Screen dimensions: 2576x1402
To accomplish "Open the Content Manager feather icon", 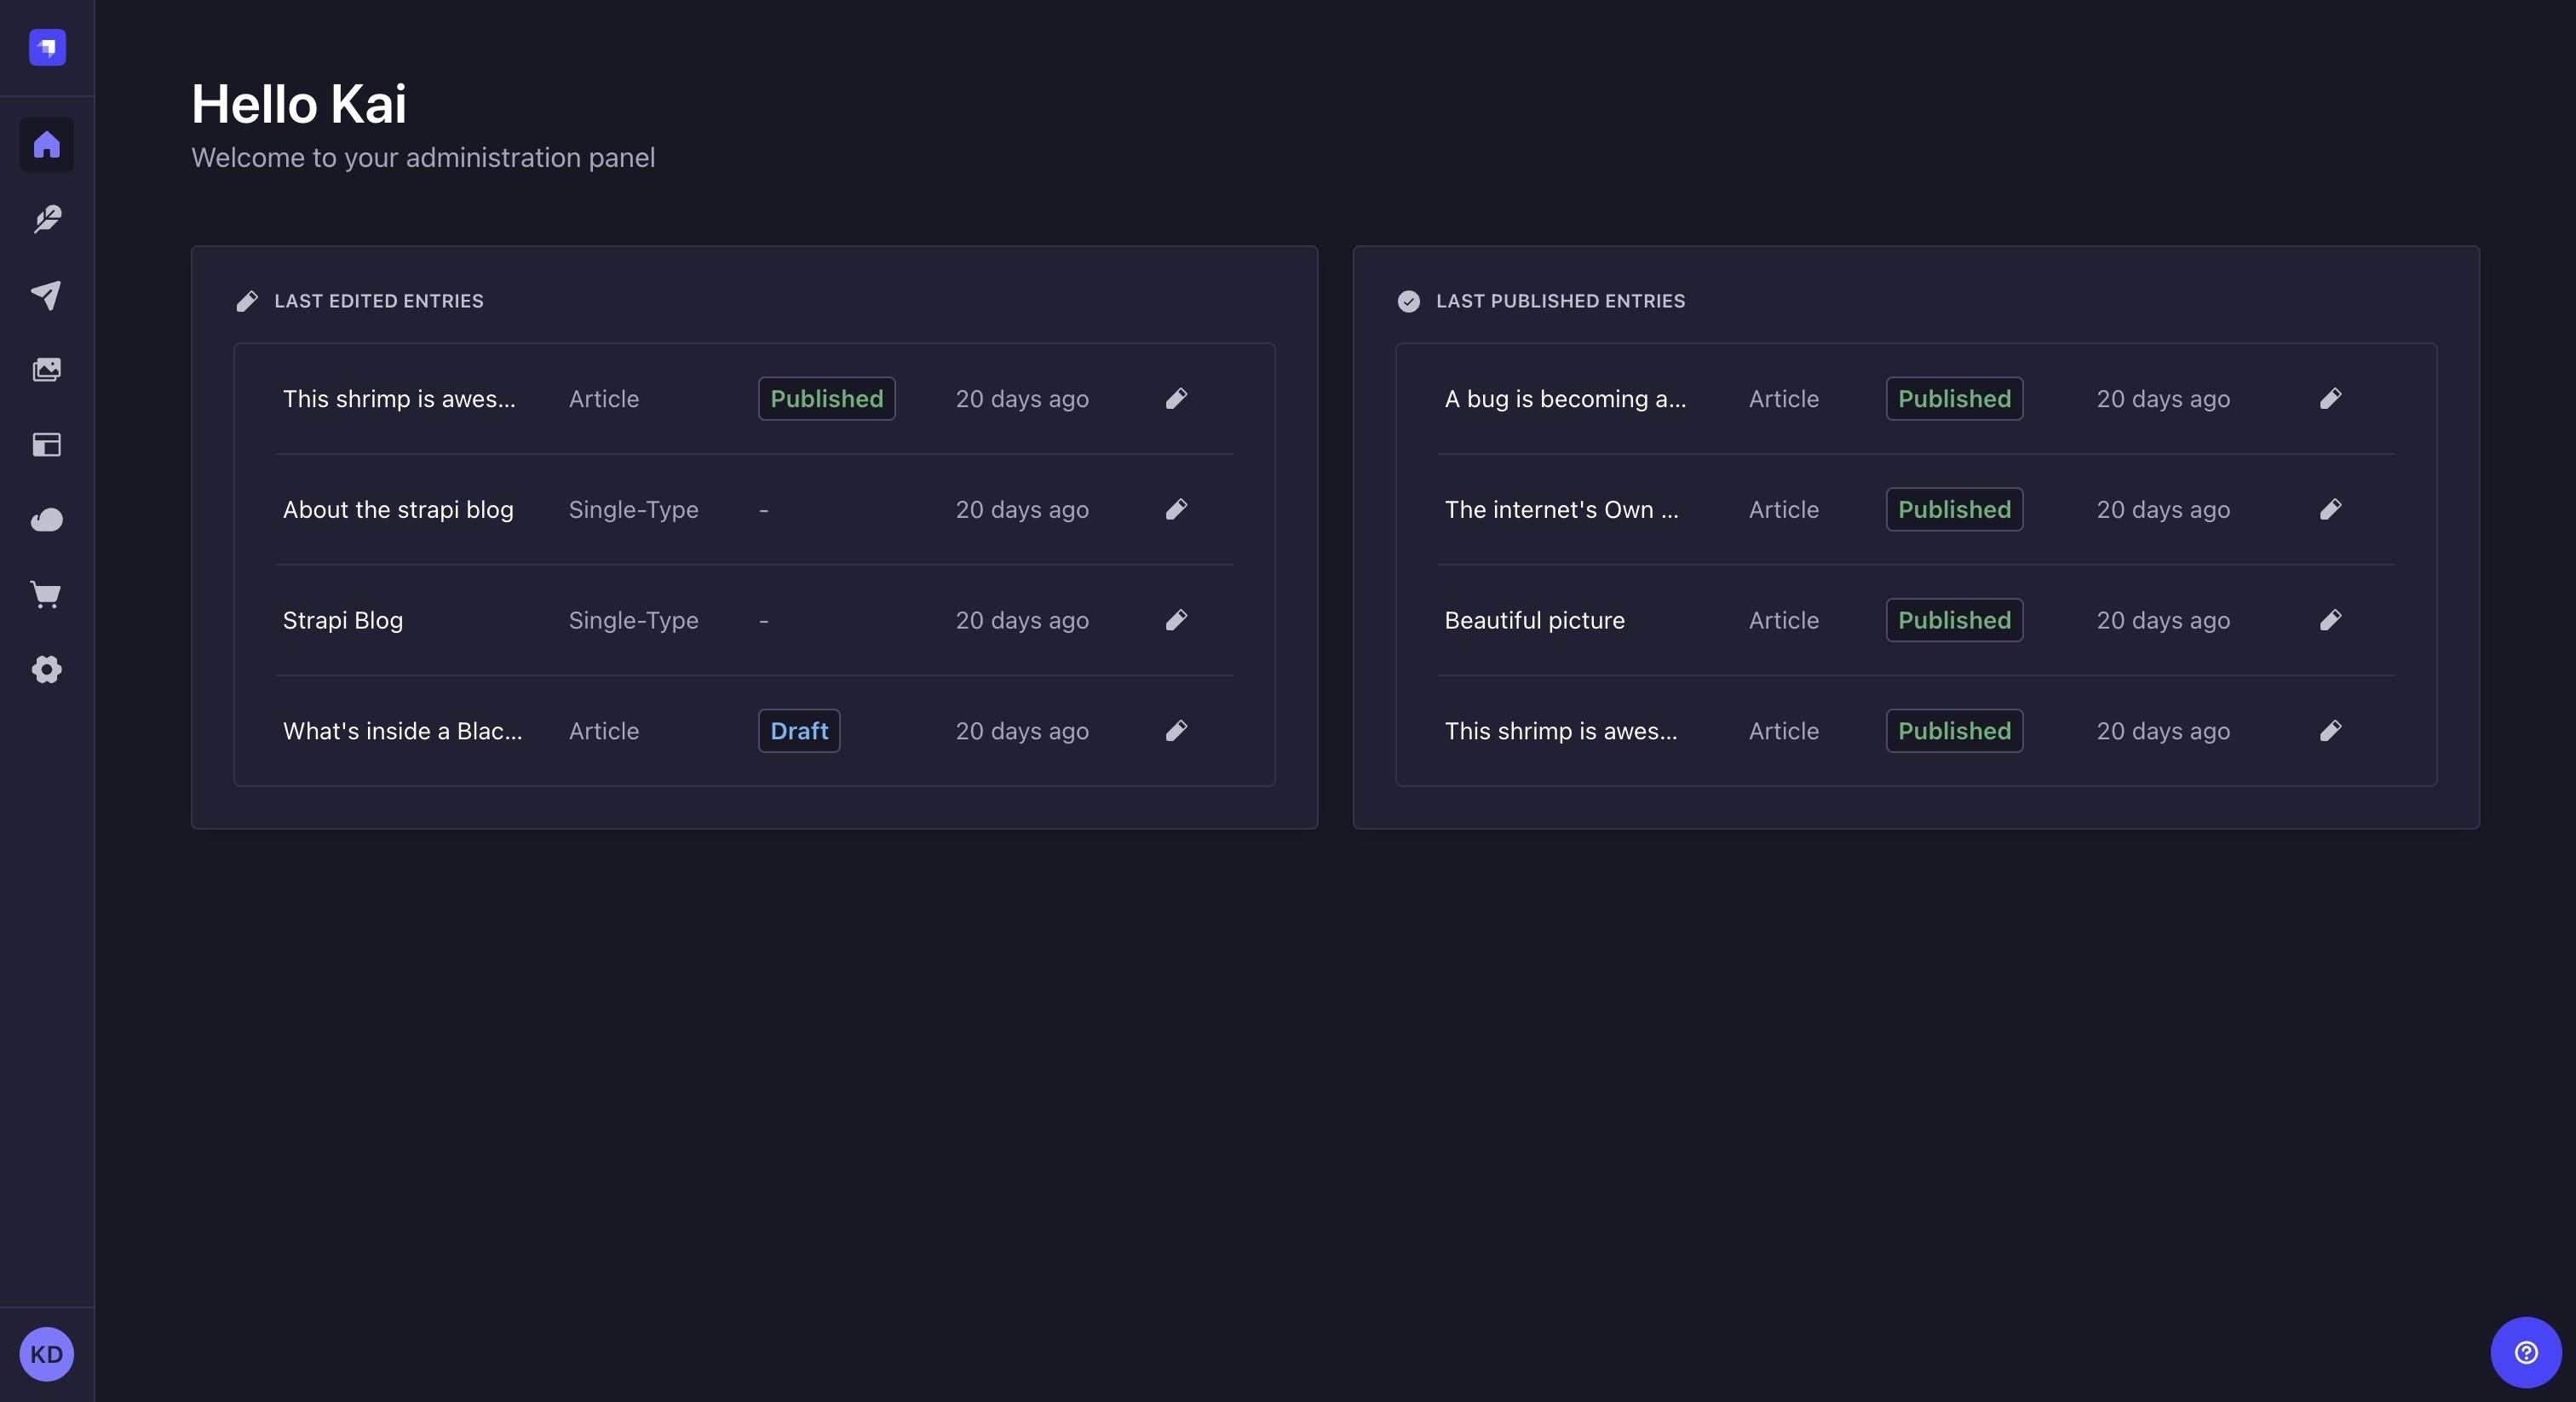I will (47, 219).
